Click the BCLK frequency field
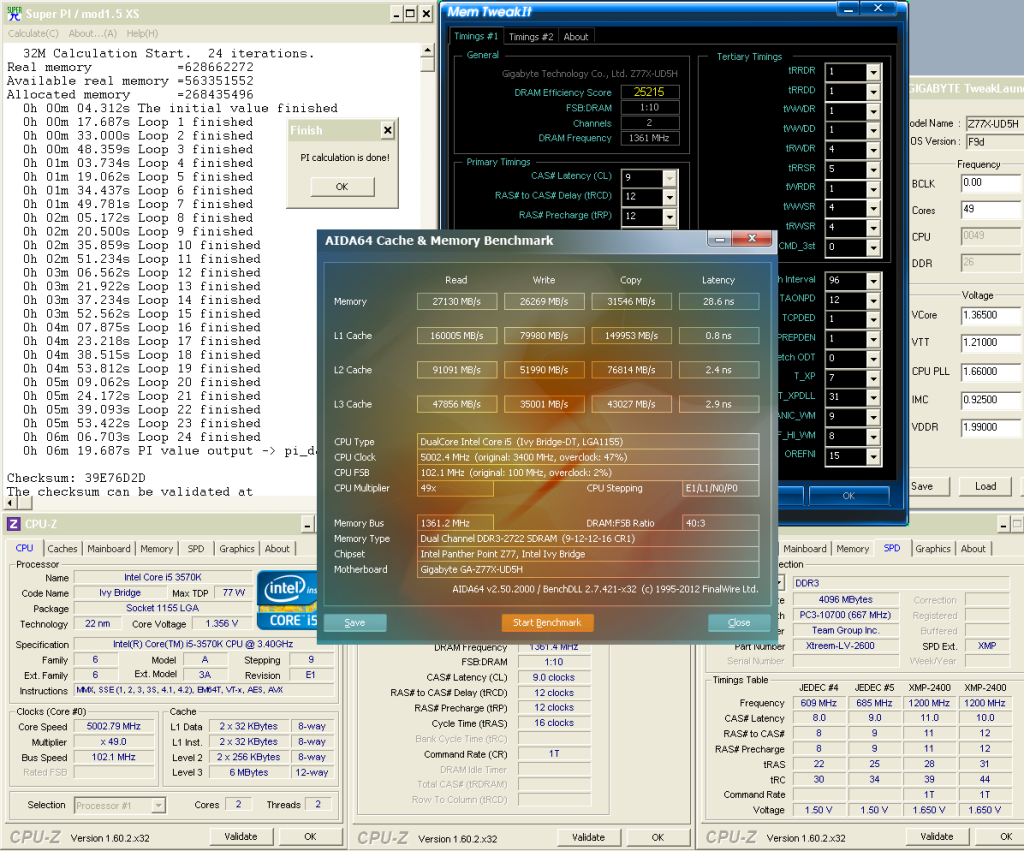 click(x=990, y=184)
